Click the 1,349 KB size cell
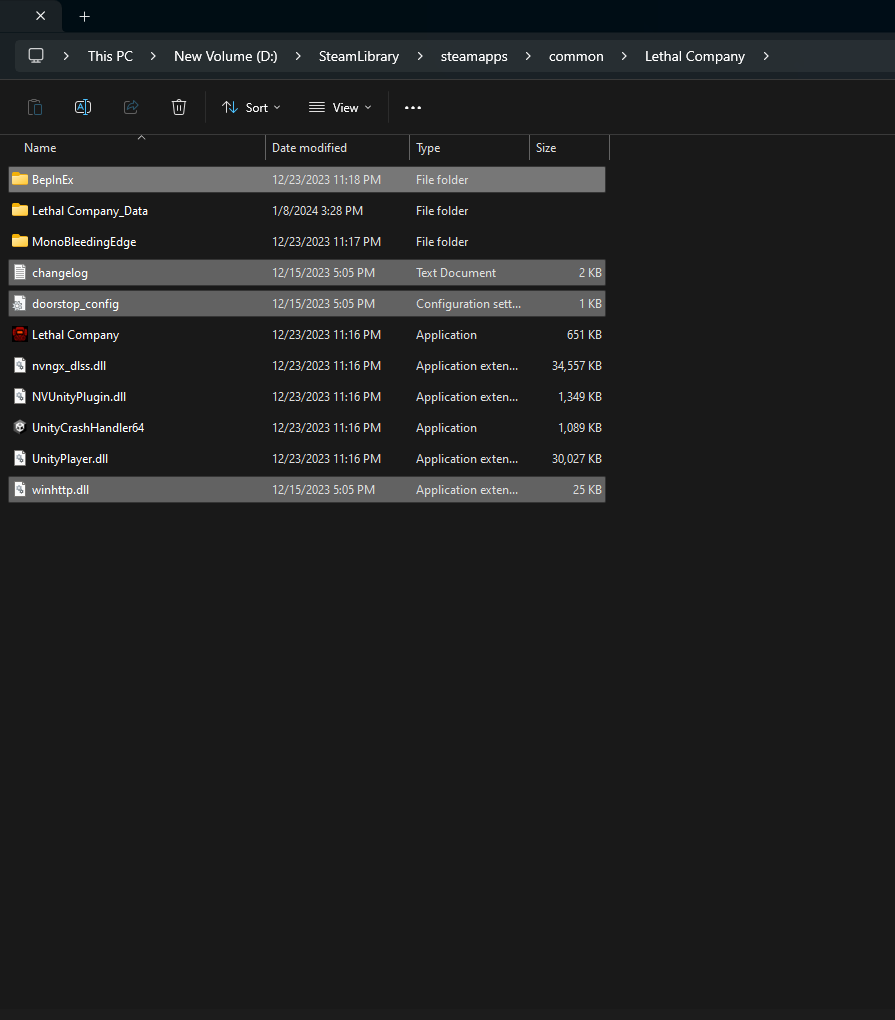This screenshot has width=895, height=1020. pos(580,397)
